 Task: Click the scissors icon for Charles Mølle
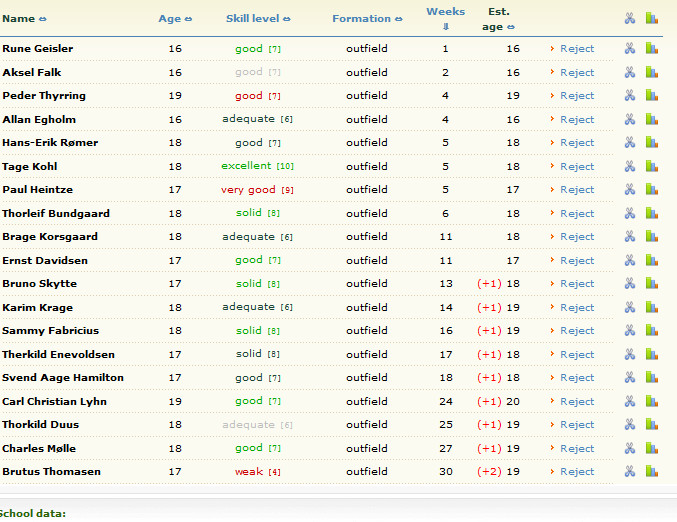tap(630, 449)
